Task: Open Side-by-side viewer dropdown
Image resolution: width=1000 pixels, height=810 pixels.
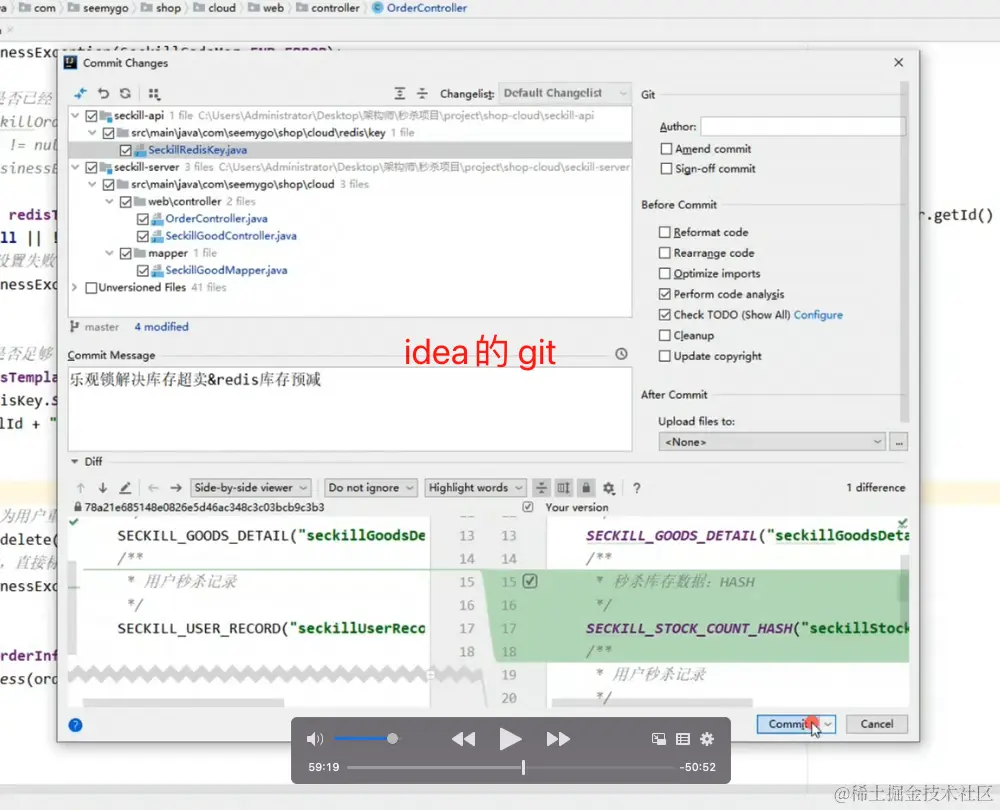Action: [251, 488]
